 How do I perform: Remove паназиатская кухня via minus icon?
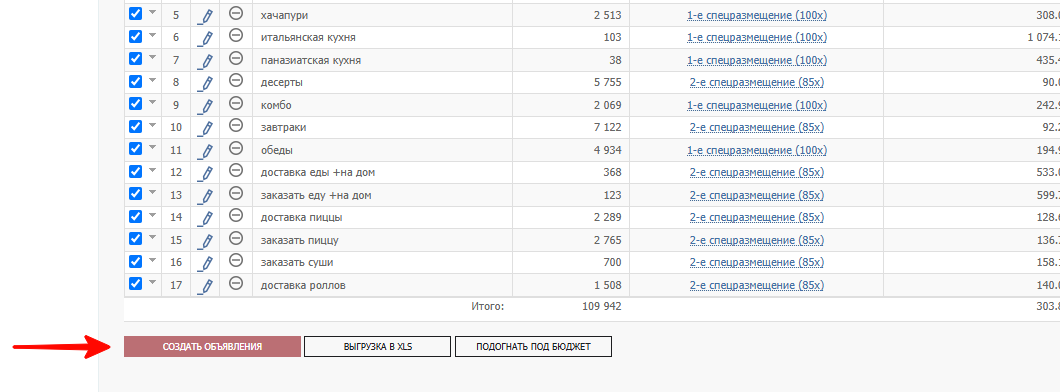click(236, 58)
